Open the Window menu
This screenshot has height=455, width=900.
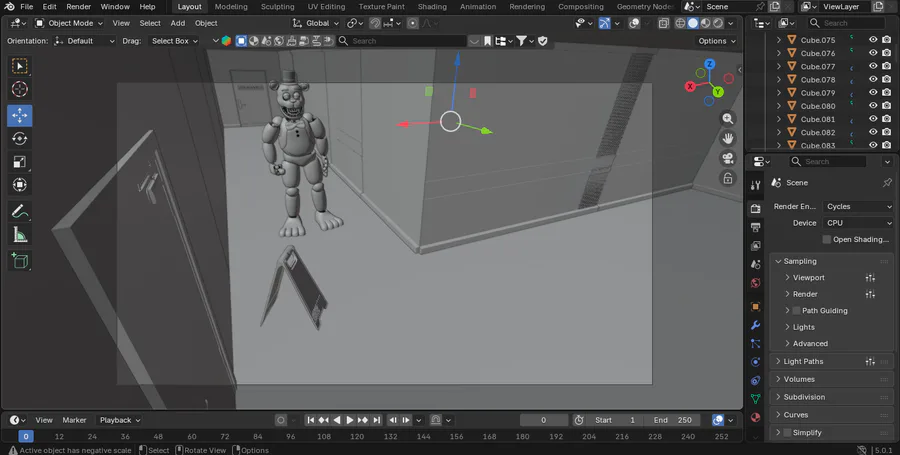pos(115,6)
